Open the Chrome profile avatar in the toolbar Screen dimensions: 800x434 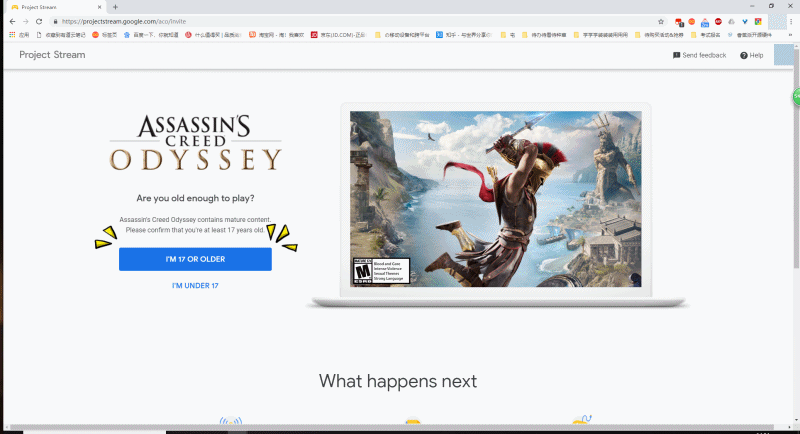[777, 21]
